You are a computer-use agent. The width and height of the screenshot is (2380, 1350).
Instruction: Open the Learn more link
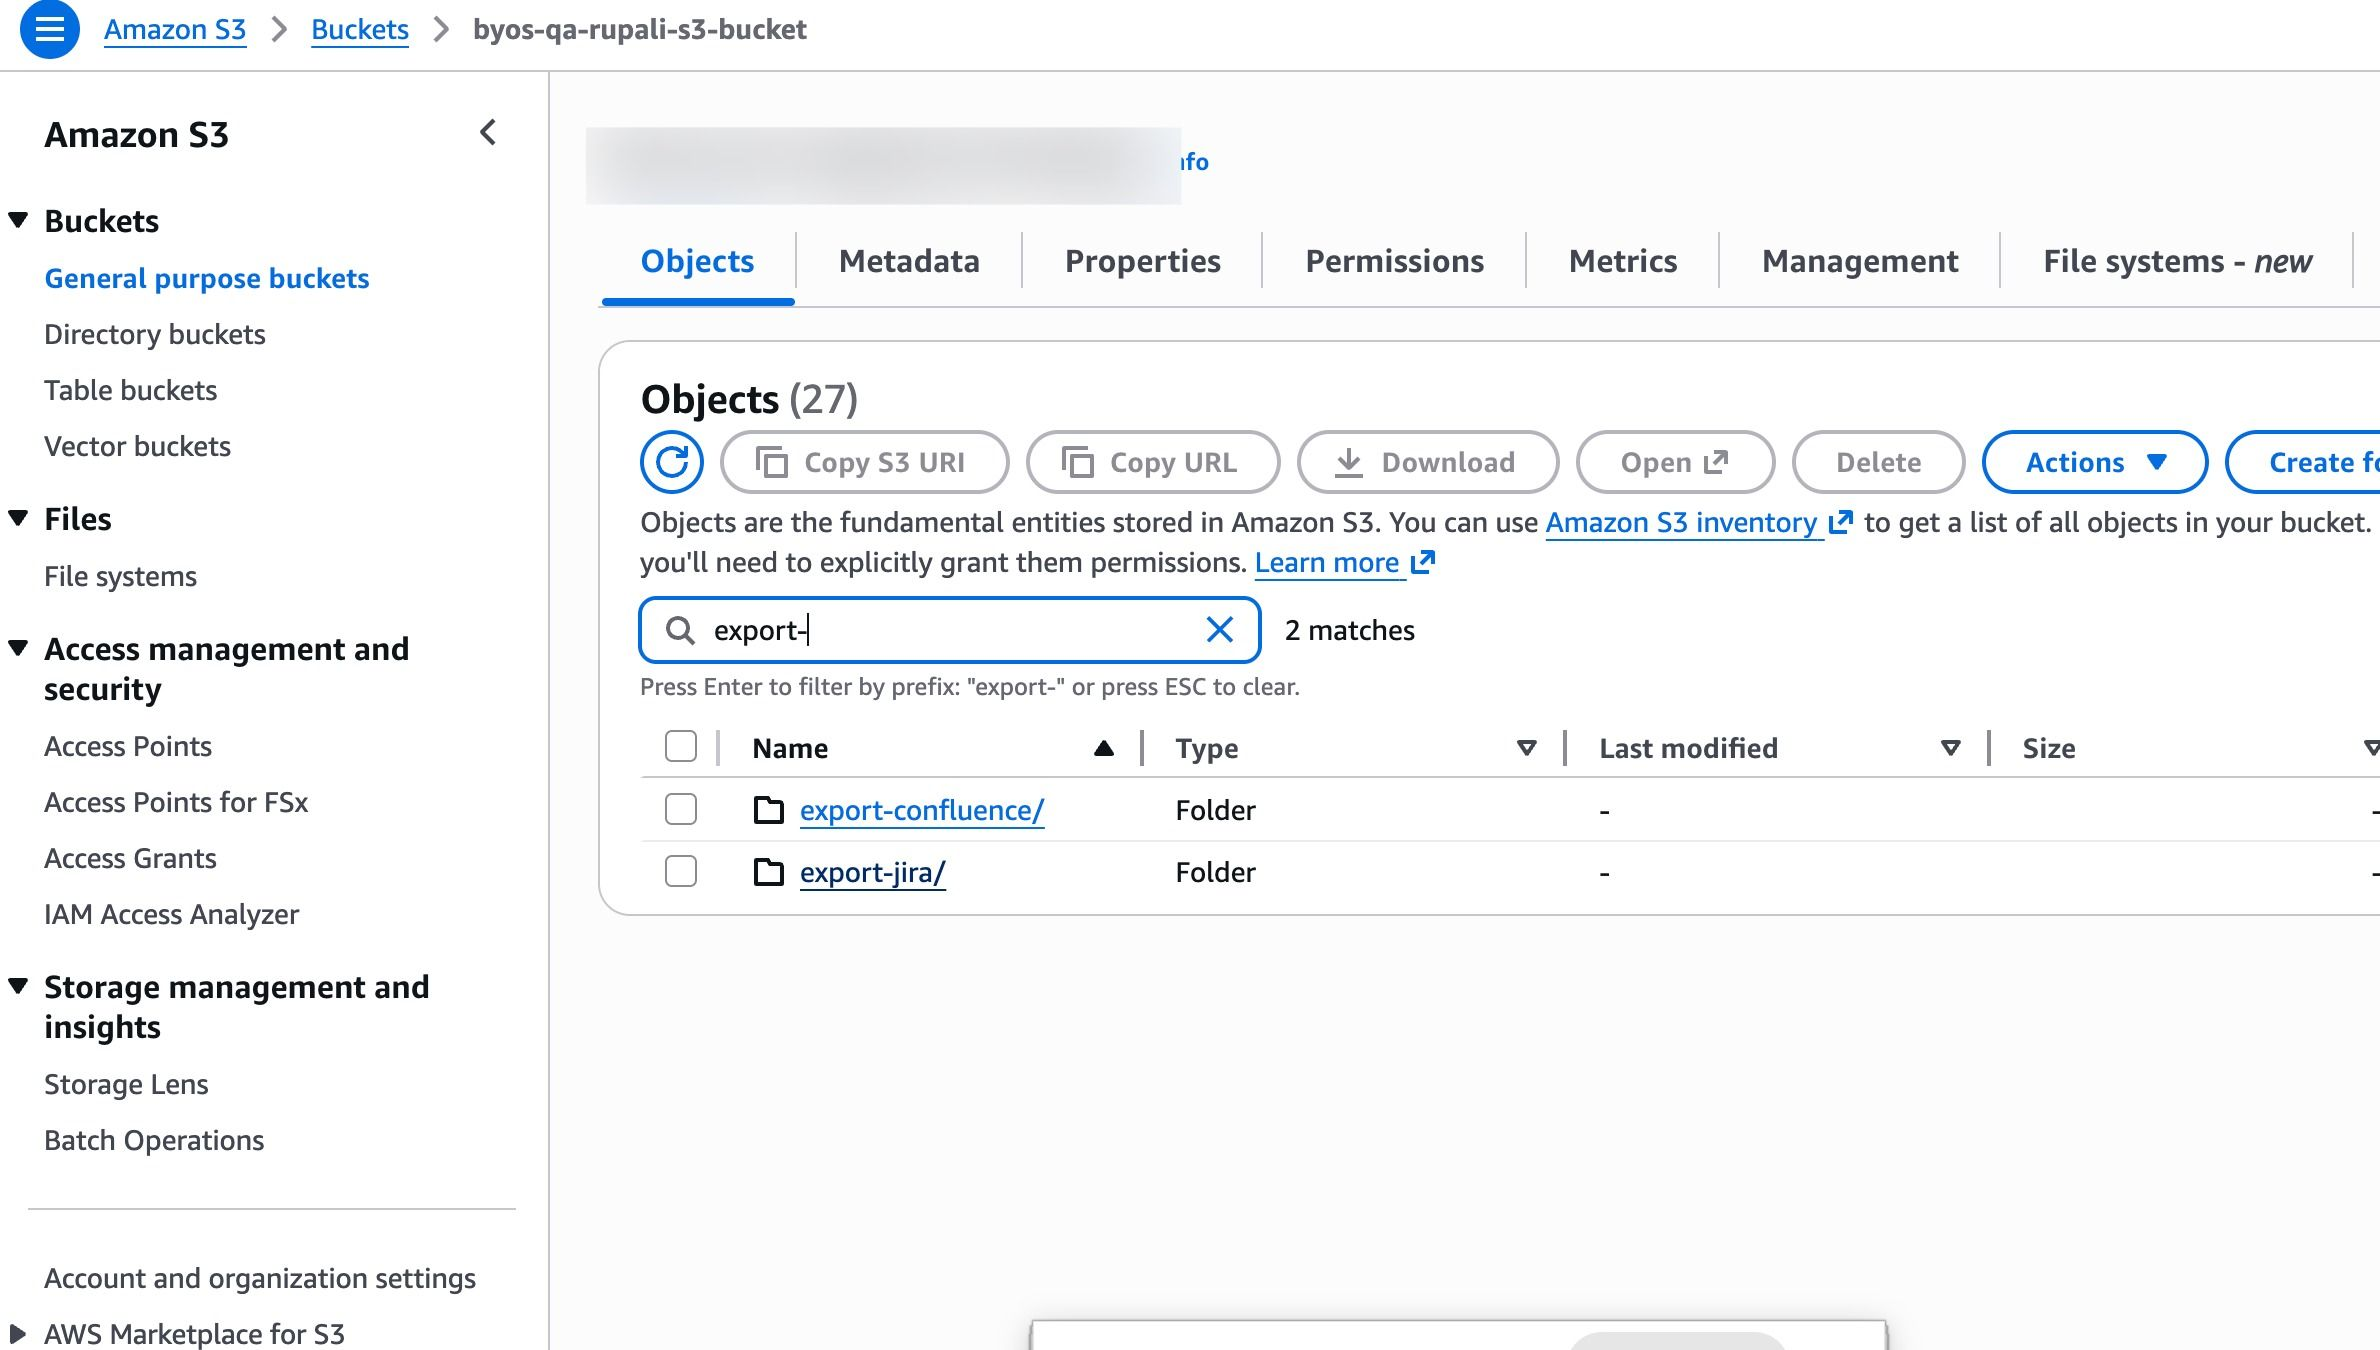point(1345,562)
